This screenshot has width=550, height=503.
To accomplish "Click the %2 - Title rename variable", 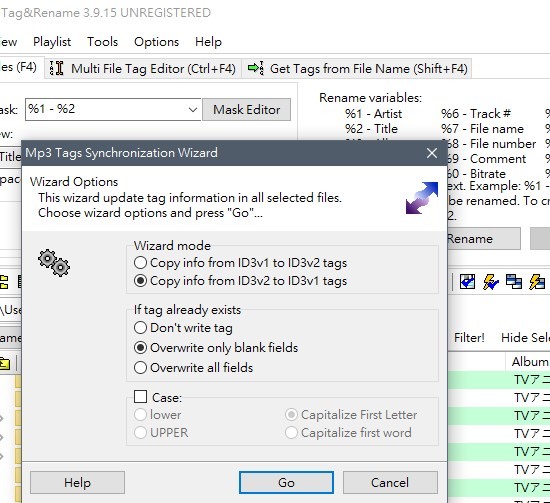I will pos(371,129).
